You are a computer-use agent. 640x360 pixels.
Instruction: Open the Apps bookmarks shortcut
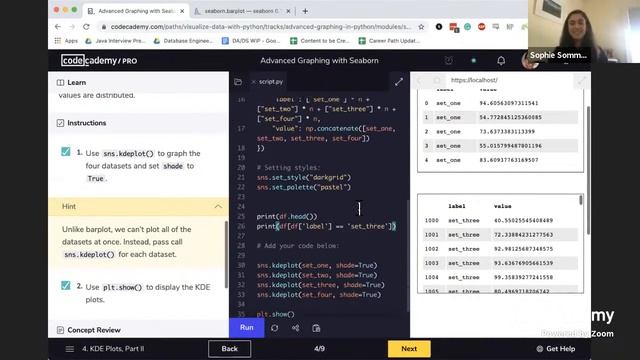pos(66,41)
